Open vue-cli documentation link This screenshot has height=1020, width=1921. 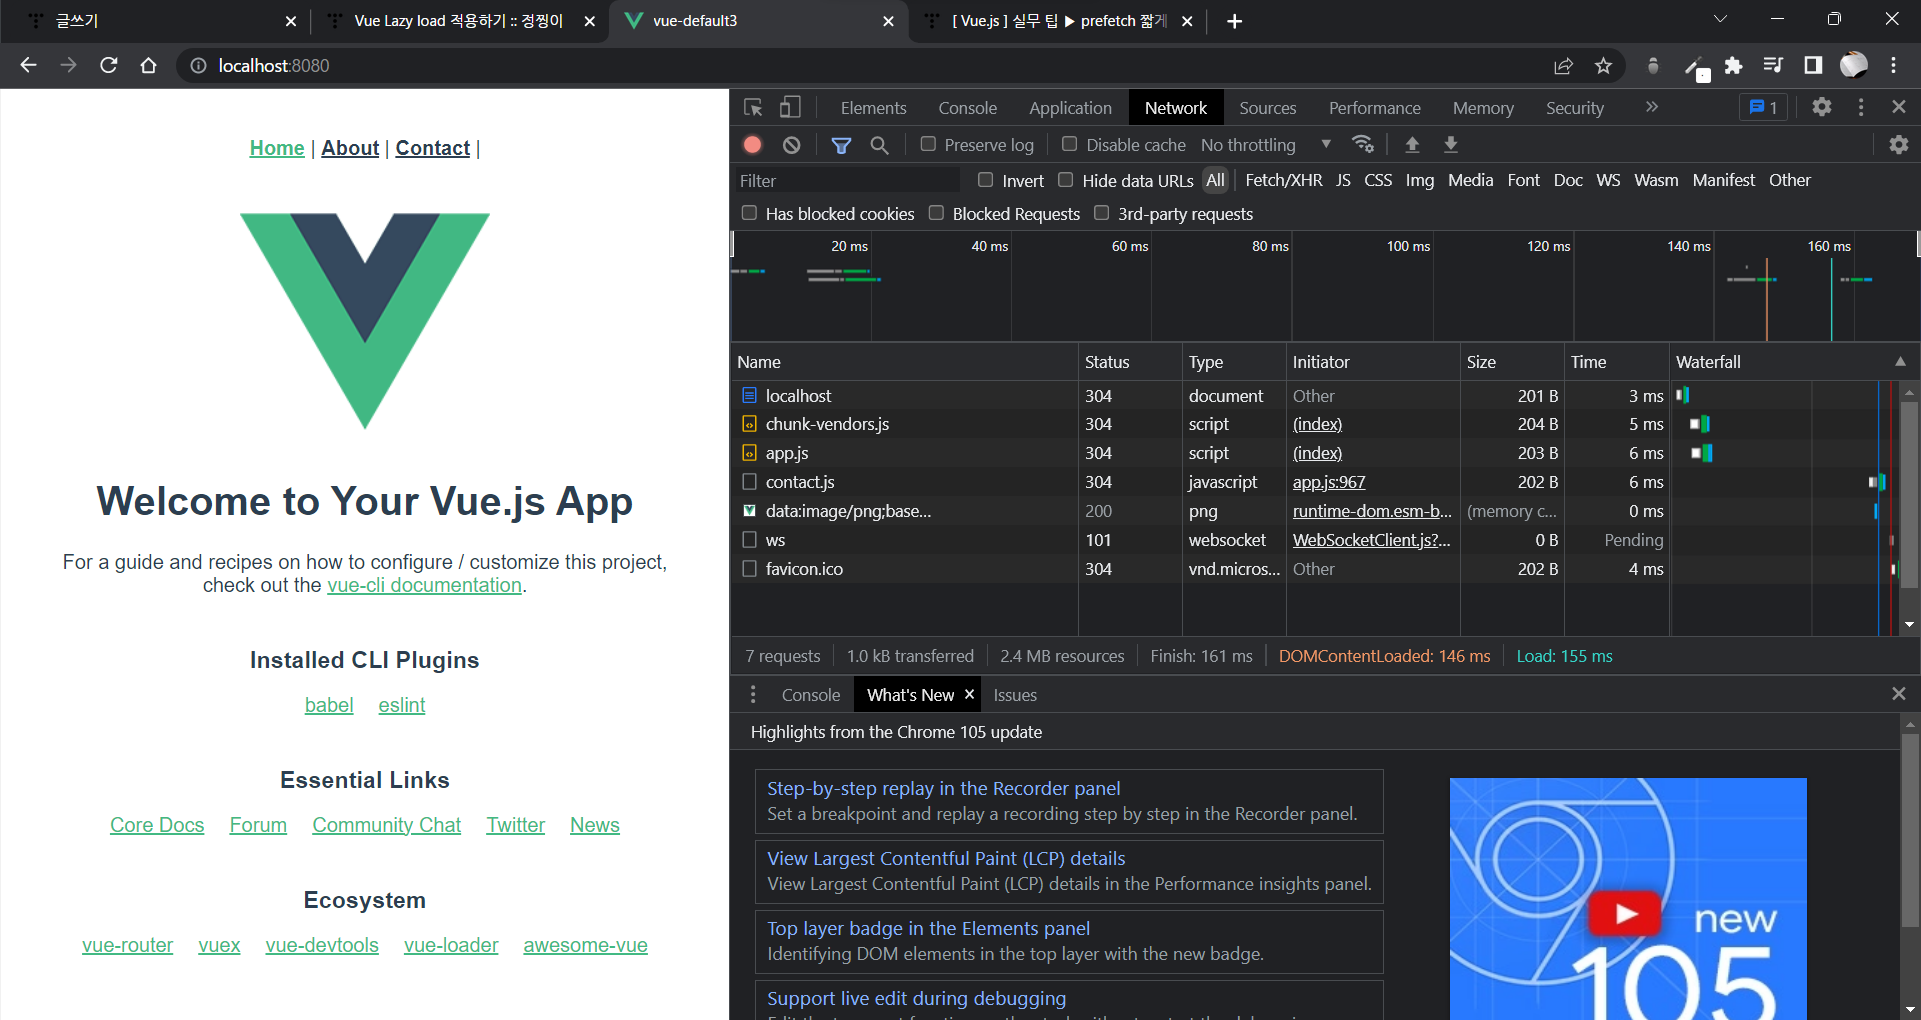pos(425,585)
